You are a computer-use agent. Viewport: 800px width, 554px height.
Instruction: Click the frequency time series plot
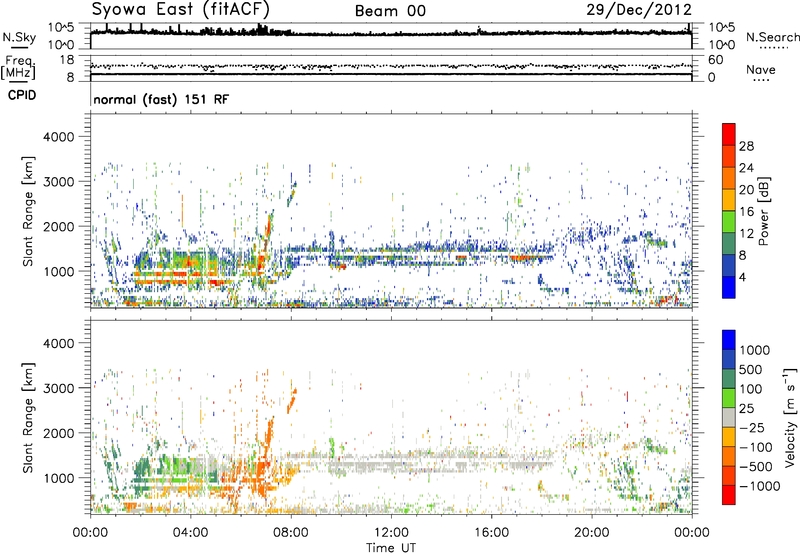391,69
